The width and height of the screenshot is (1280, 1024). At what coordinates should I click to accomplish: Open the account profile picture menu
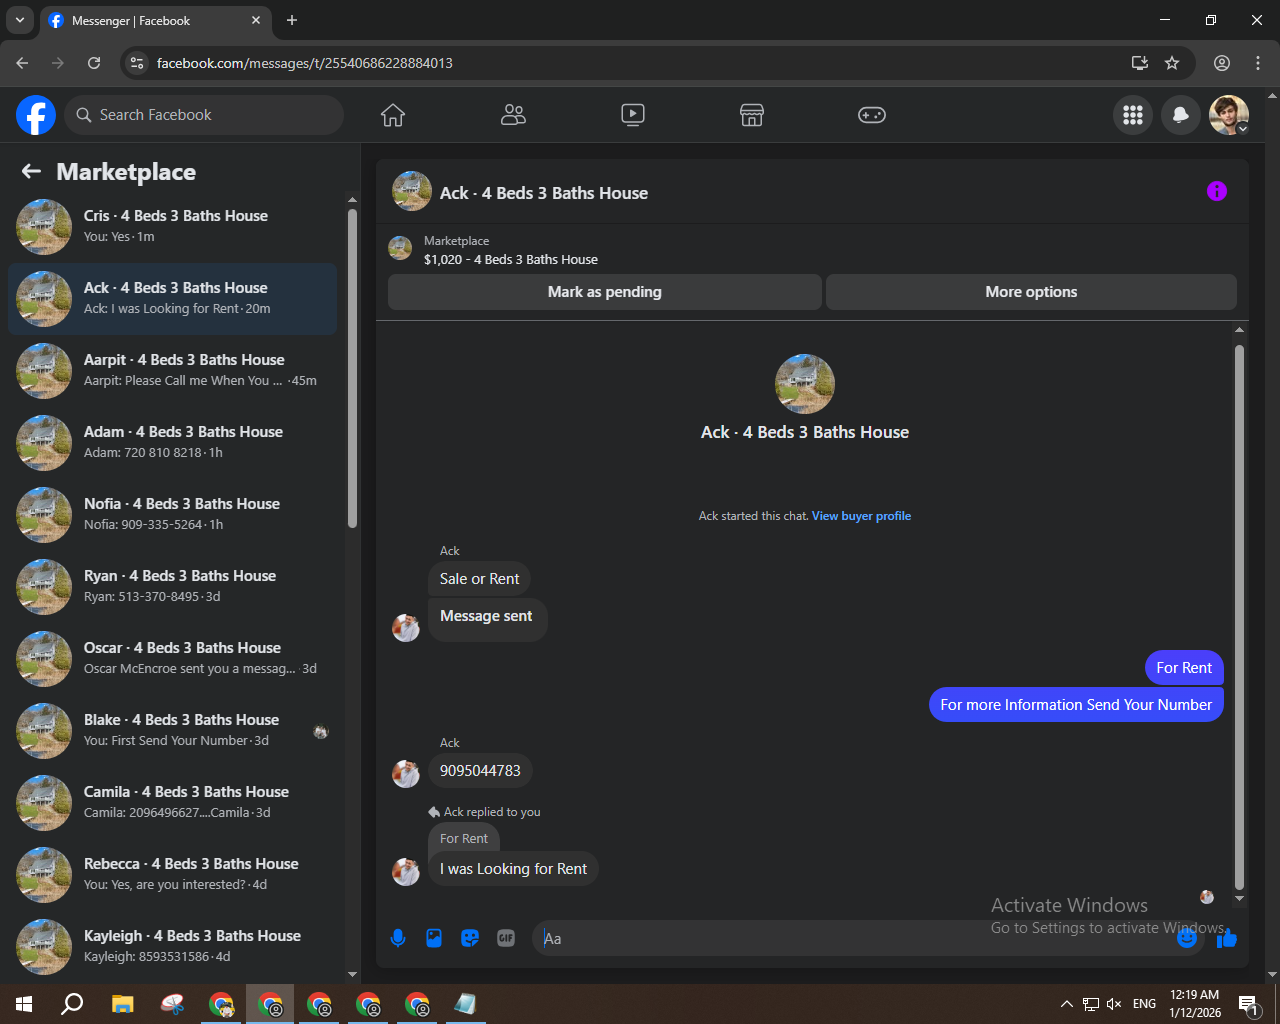[x=1229, y=115]
